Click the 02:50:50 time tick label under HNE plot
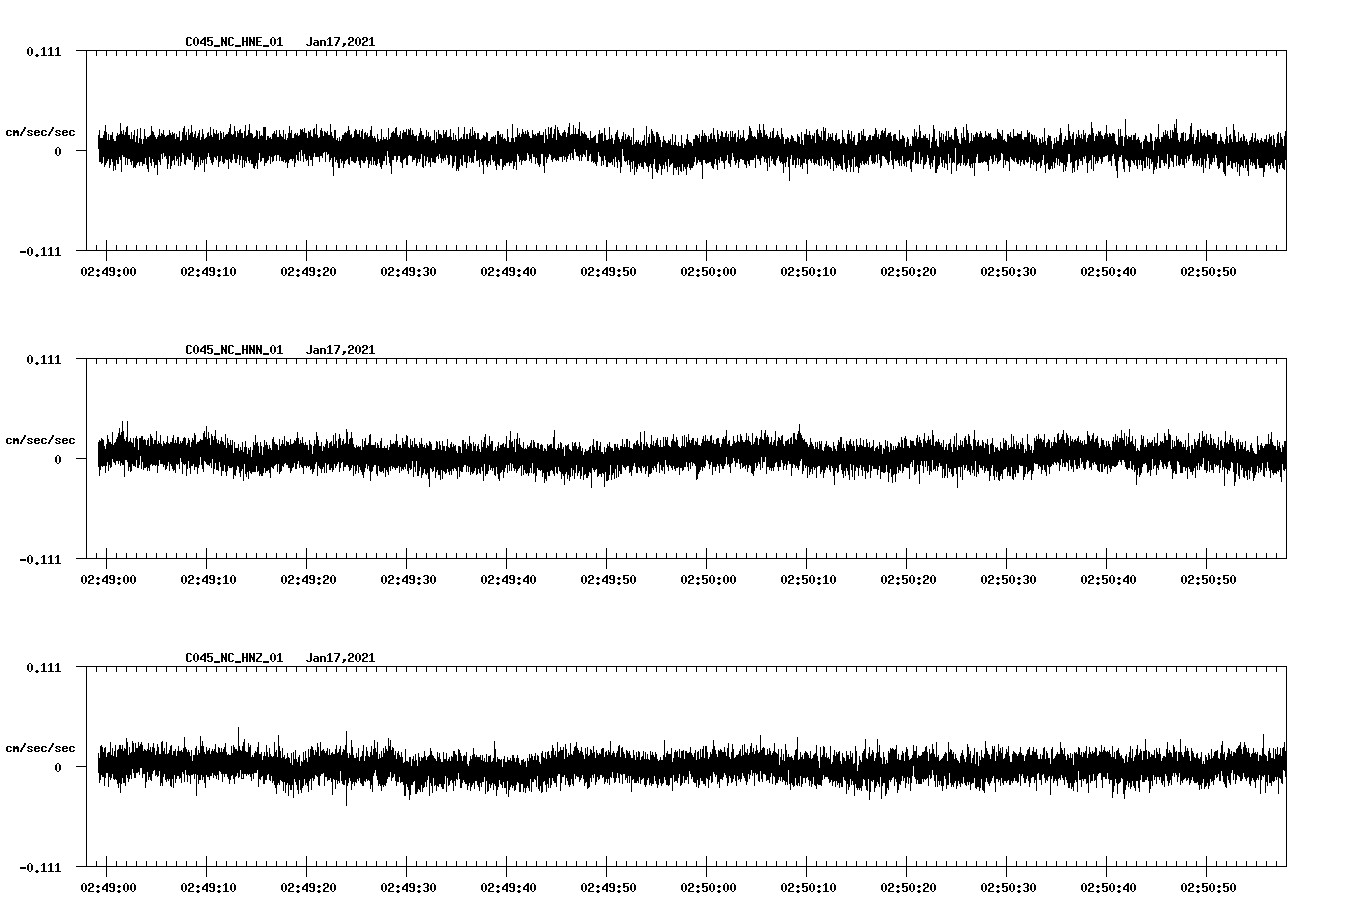 [1210, 269]
